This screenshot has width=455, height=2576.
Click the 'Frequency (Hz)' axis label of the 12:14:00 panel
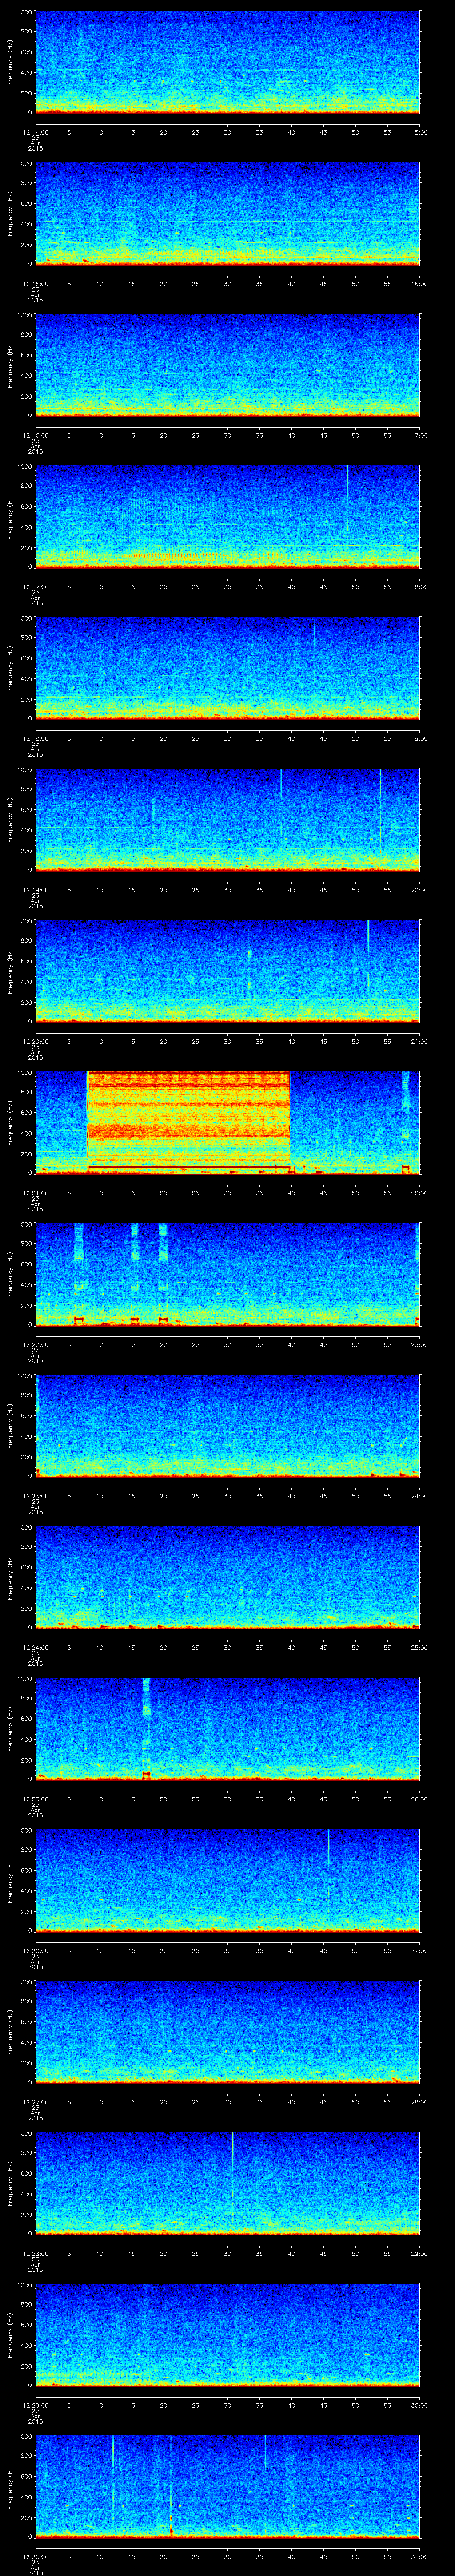coord(10,62)
